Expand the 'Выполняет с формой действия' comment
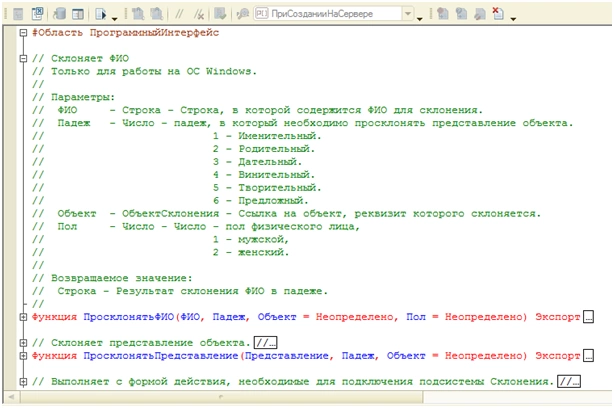This screenshot has height=408, width=614. 23,381
